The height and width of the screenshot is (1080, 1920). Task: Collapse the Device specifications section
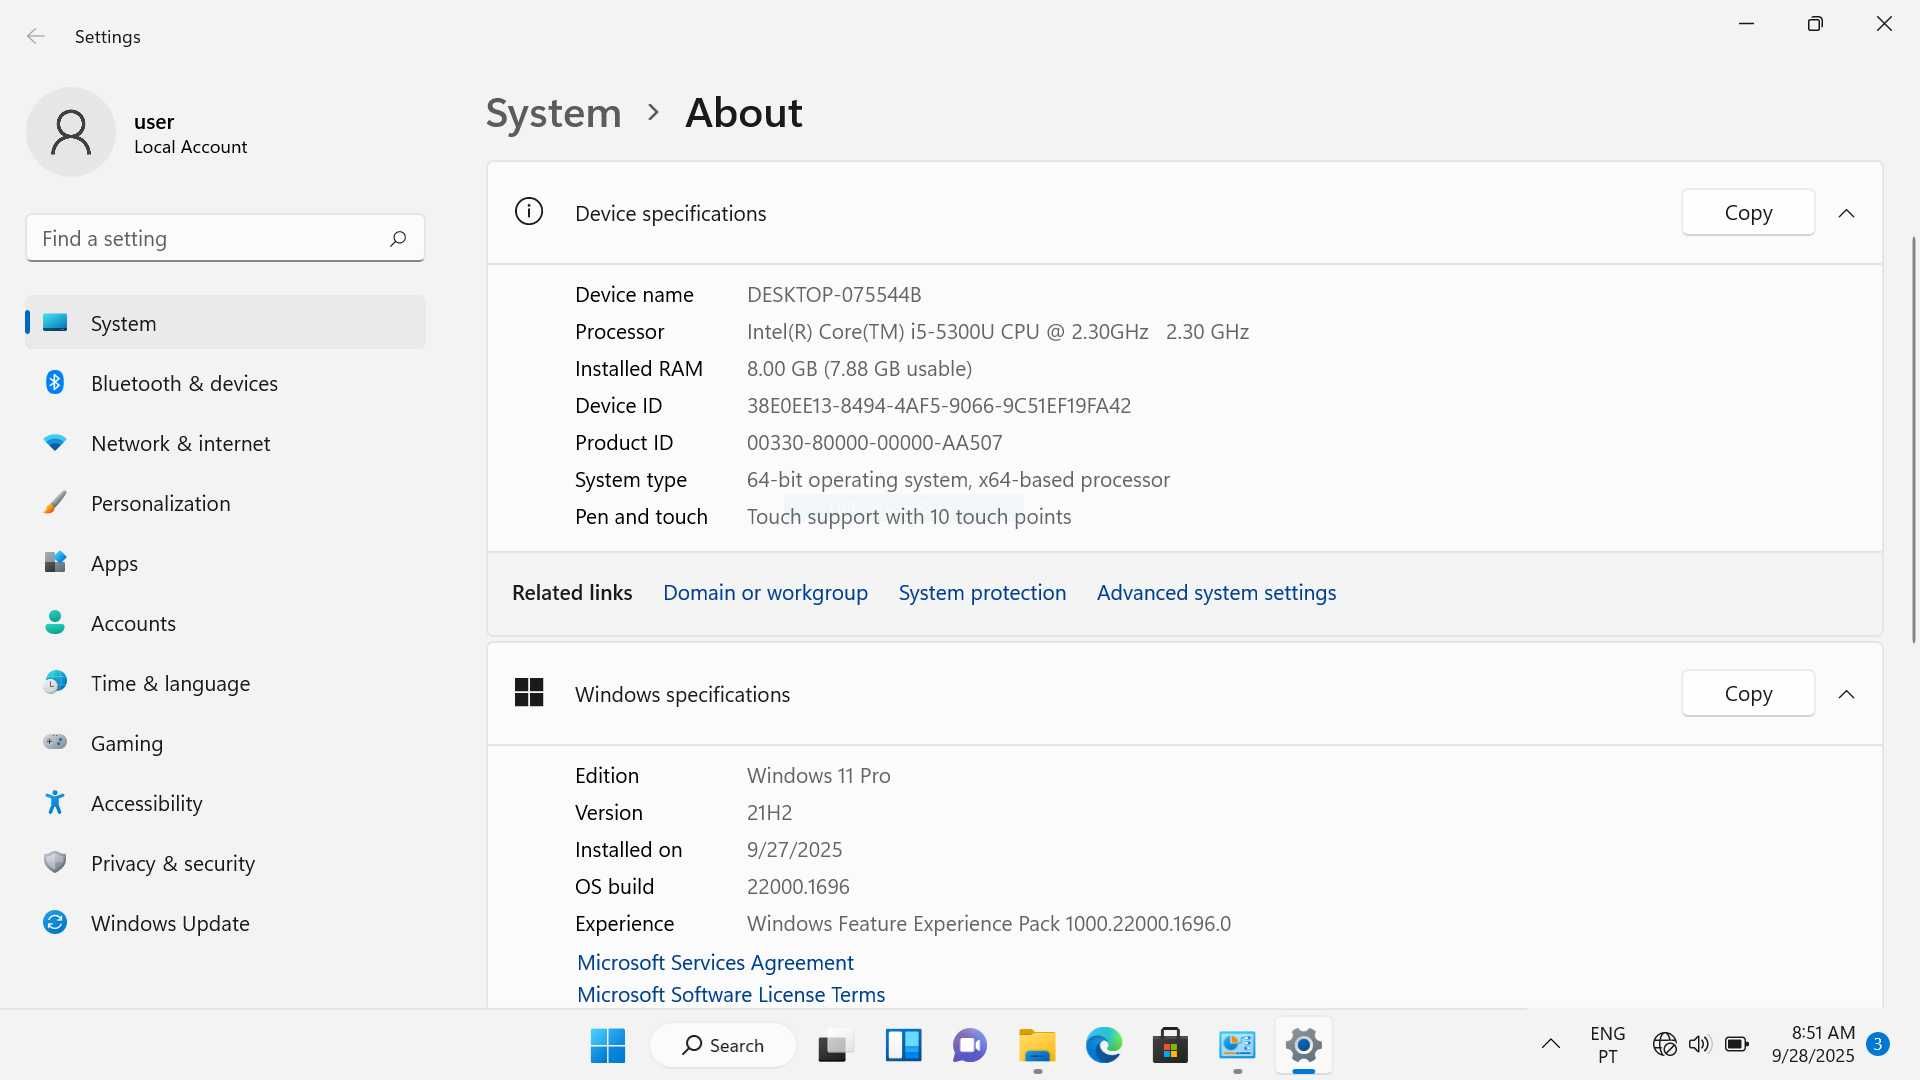[x=1847, y=213]
